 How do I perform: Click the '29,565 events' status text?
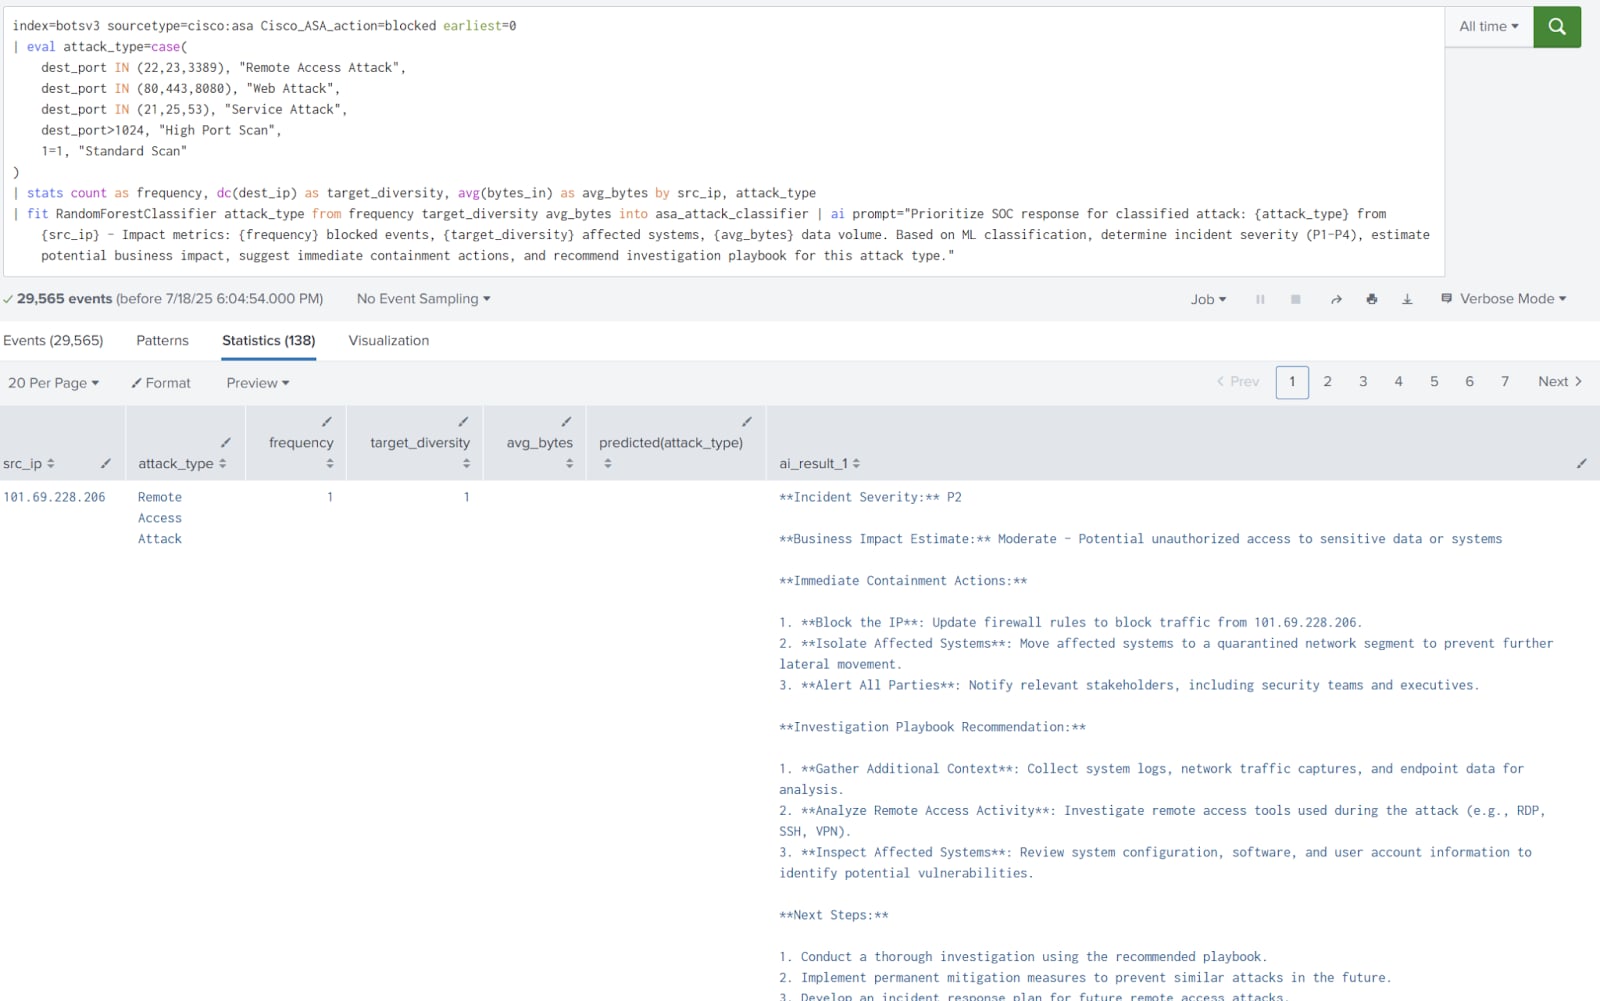click(64, 299)
